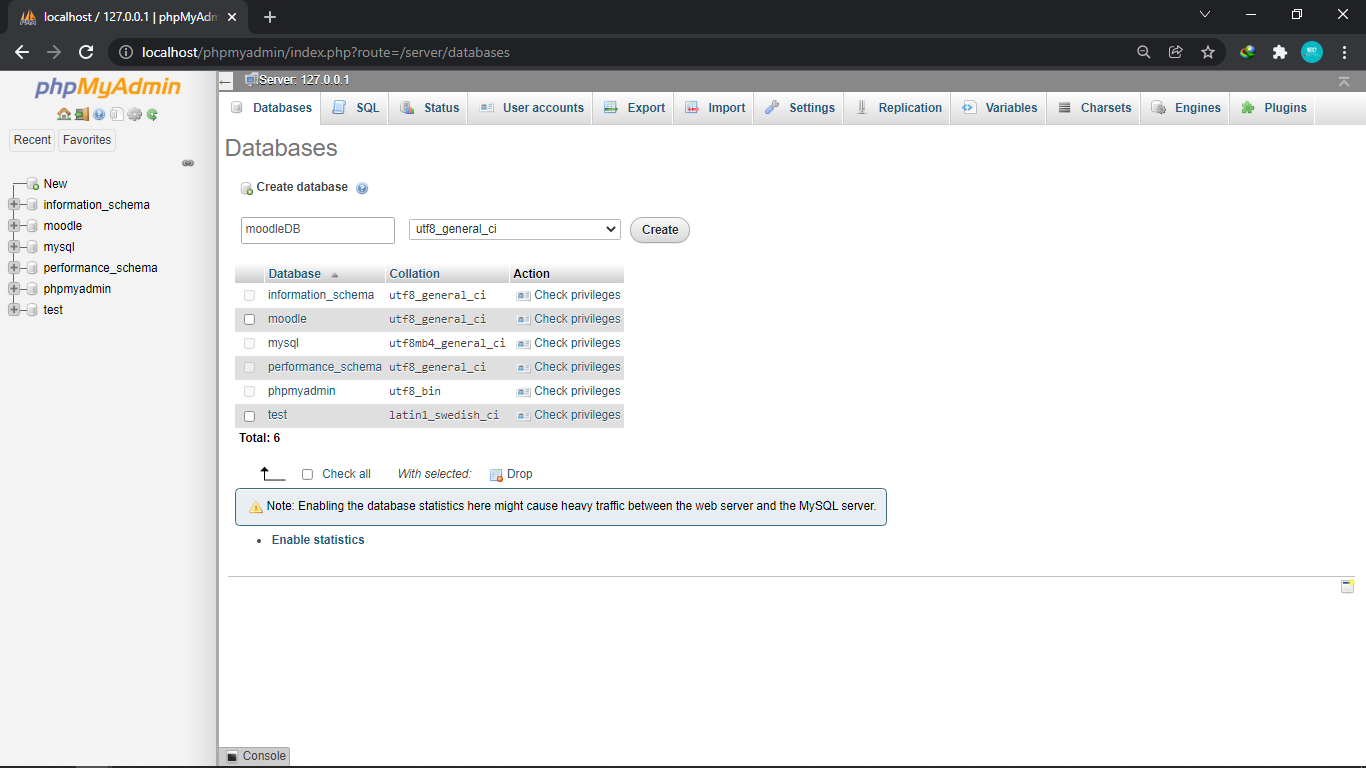Open the MySQL documentation page icon
This screenshot has height=768, width=1366.
click(x=116, y=114)
